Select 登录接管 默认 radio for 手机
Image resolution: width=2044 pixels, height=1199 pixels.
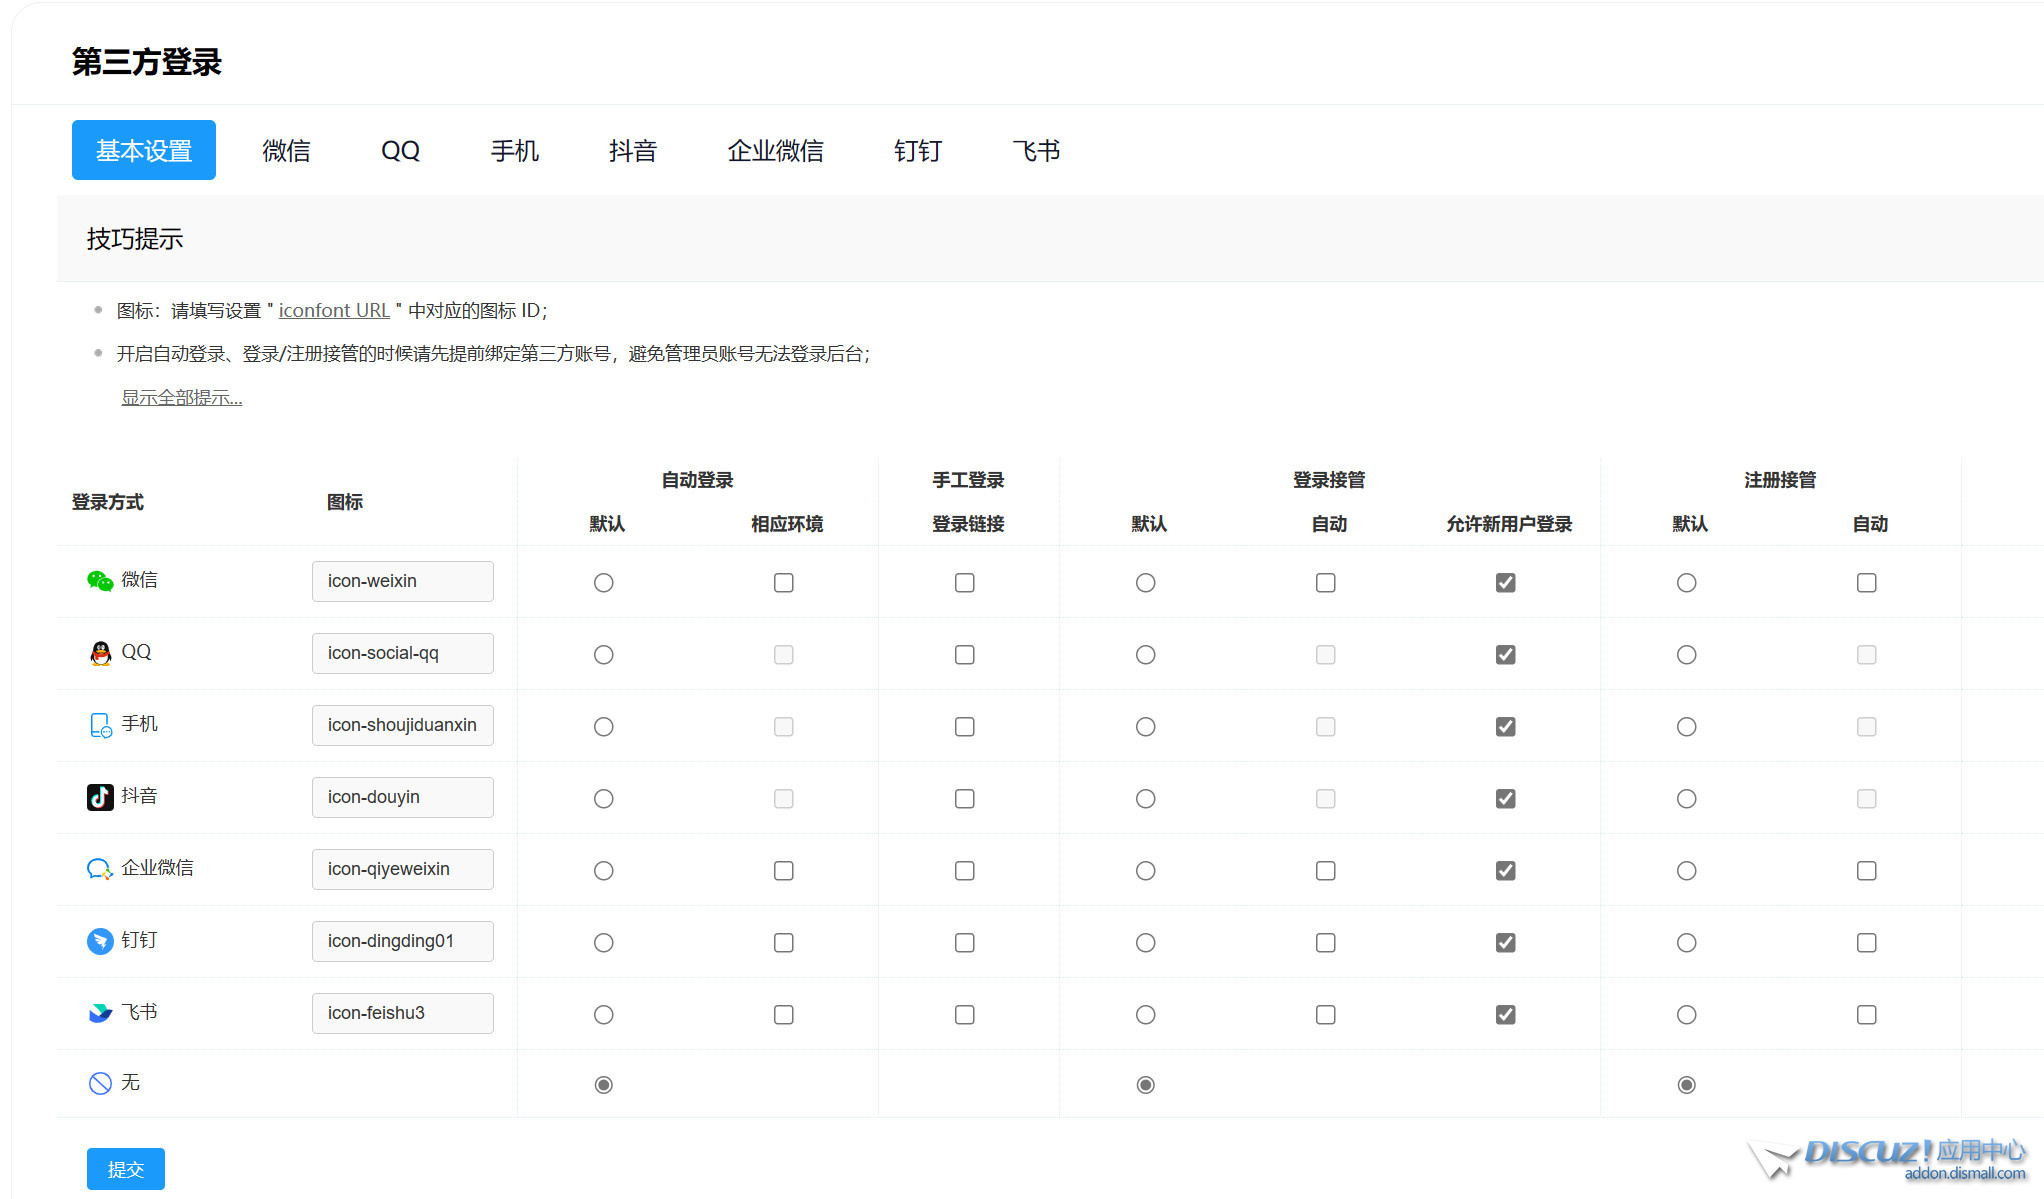[x=1145, y=726]
